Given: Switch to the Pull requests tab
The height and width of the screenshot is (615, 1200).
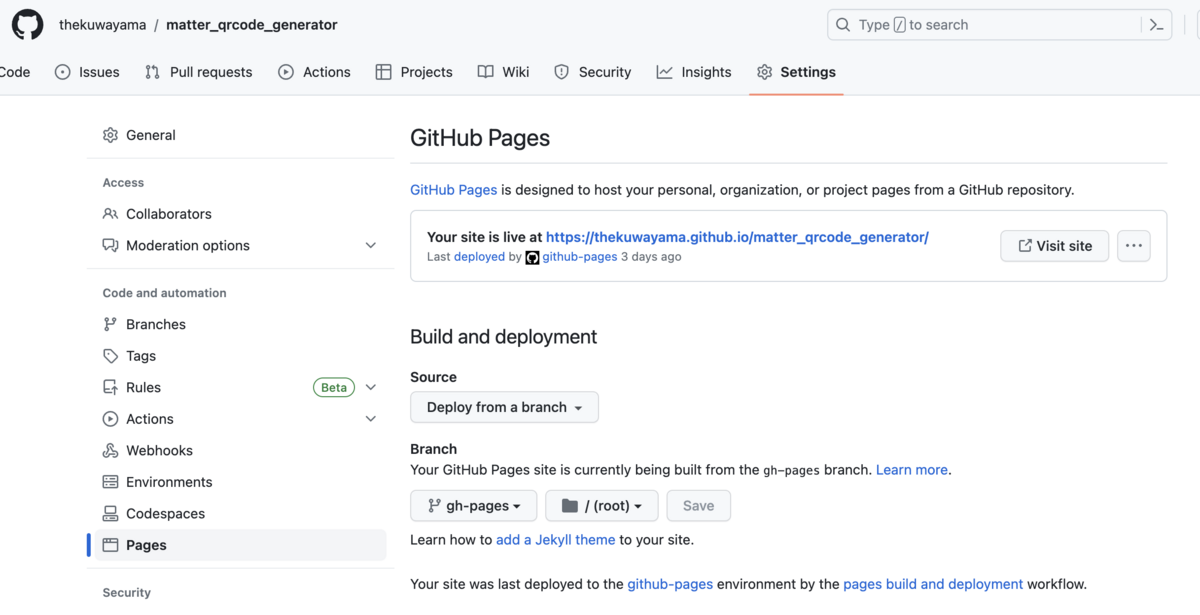Looking at the screenshot, I should [x=199, y=72].
